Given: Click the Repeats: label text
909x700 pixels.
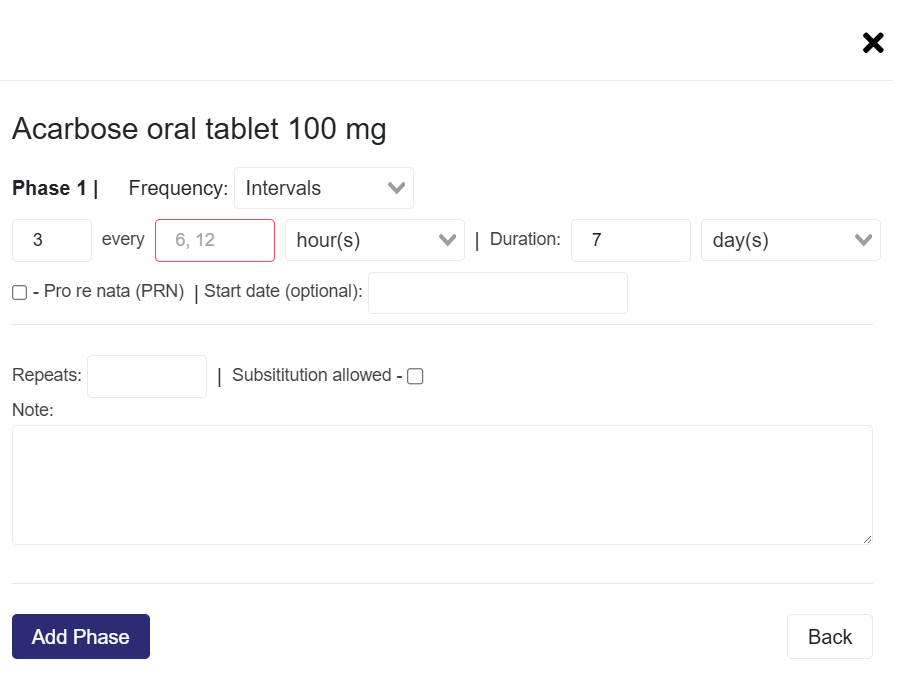Looking at the screenshot, I should 47,376.
